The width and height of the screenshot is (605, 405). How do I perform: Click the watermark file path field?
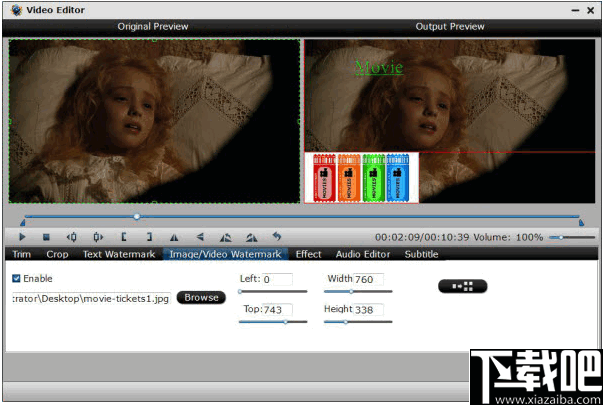91,299
